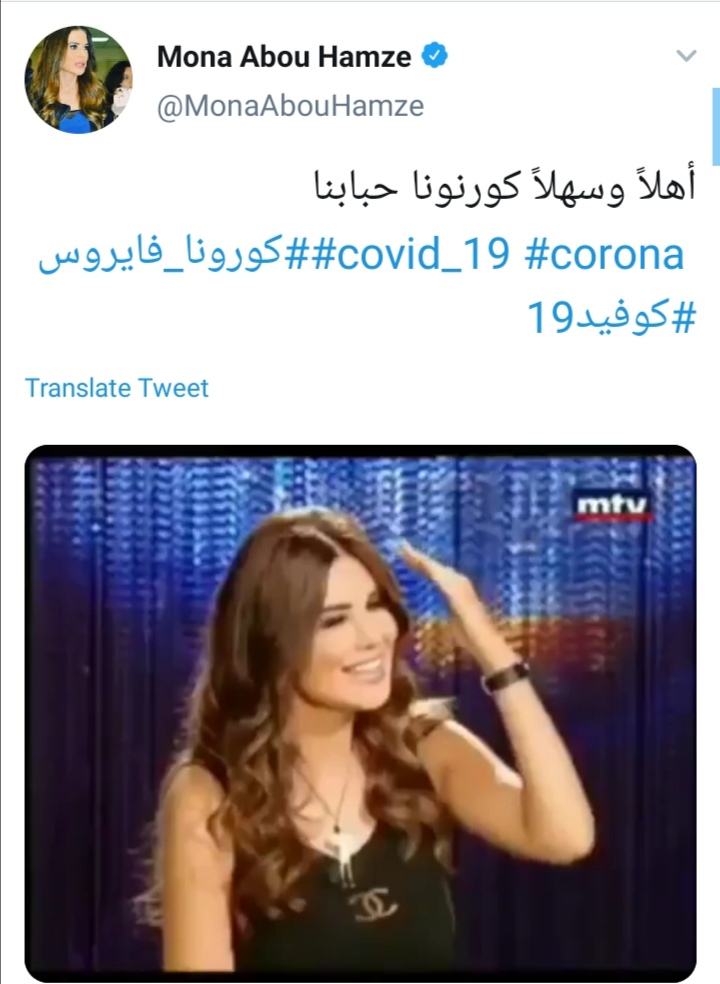The height and width of the screenshot is (984, 720).
Task: Open Mona Abou Hamze's profile avatar
Action: (x=78, y=80)
